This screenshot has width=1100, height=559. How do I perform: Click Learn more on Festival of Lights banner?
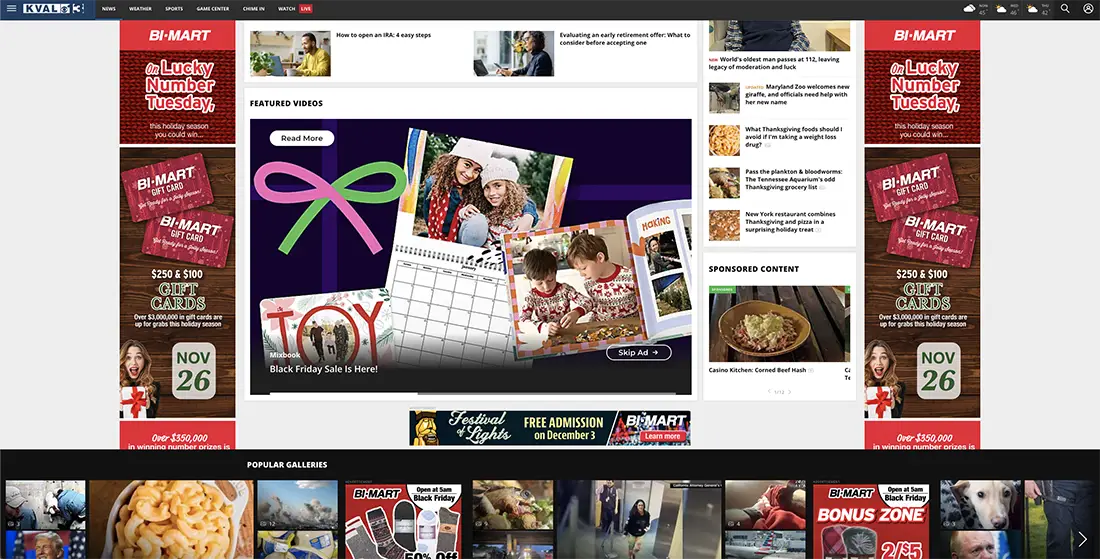(x=662, y=436)
